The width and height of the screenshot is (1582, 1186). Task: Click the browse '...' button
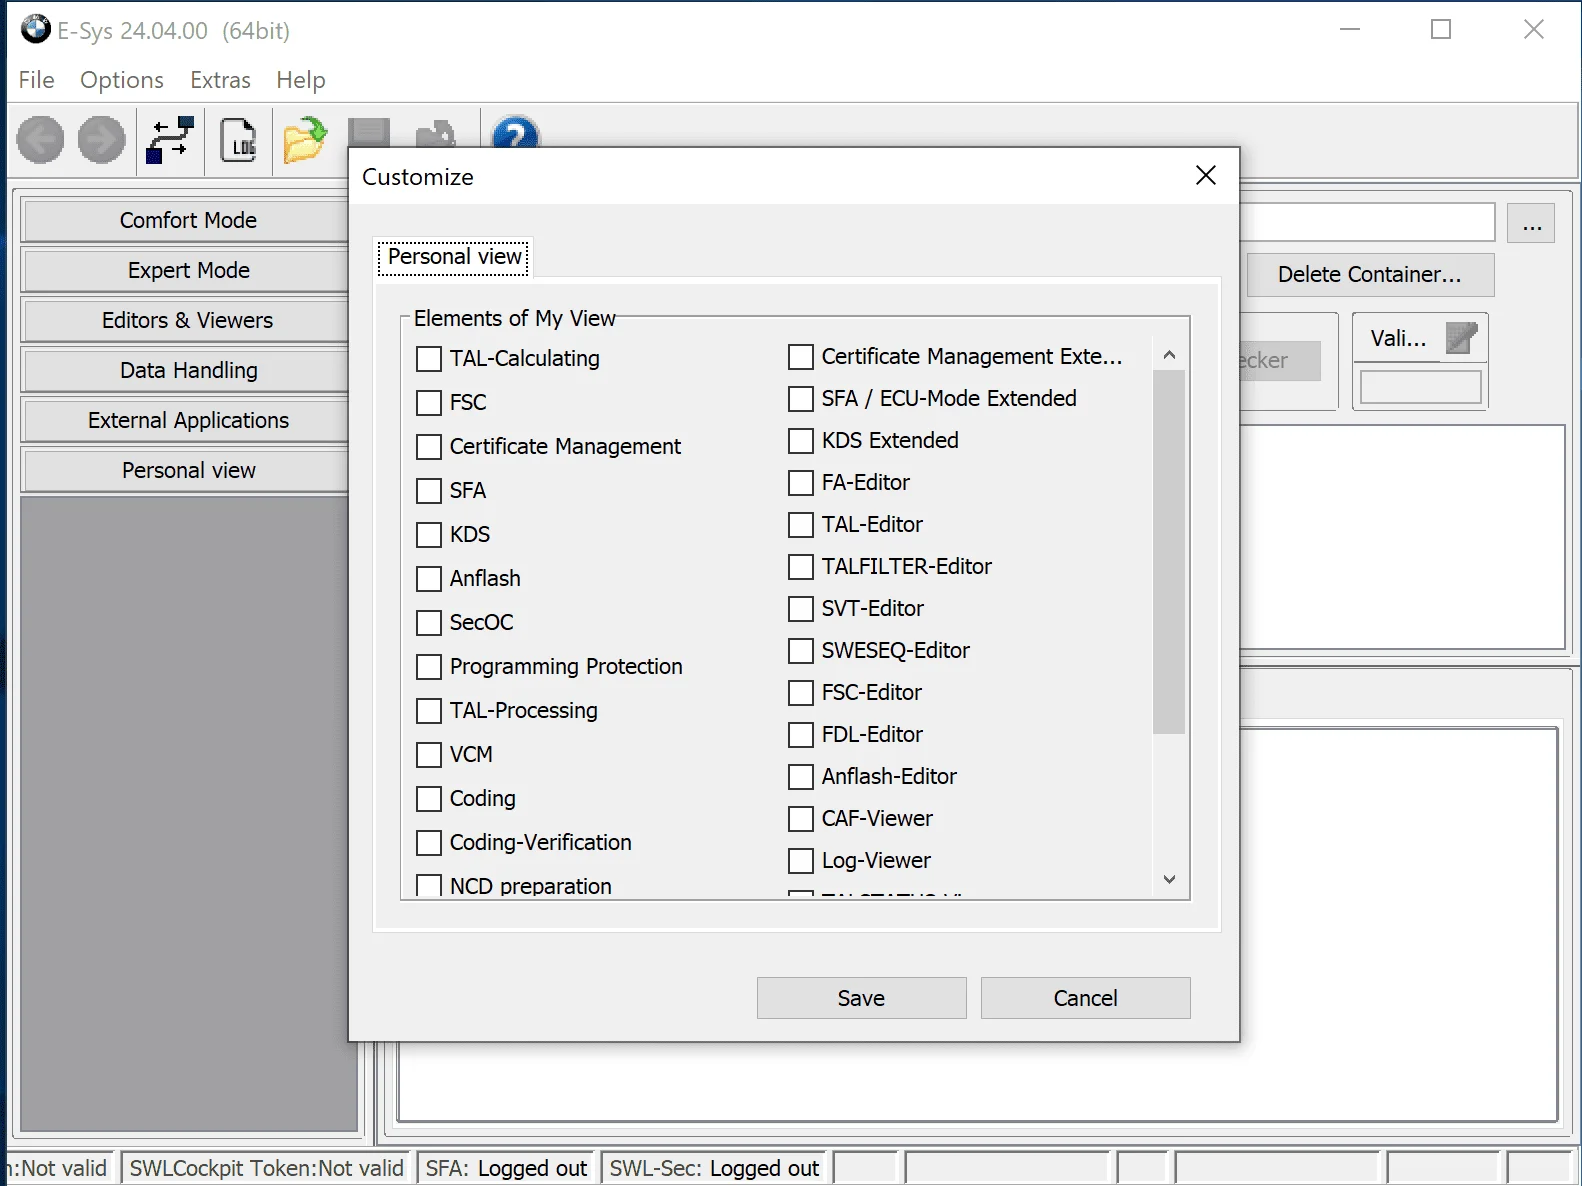point(1532,223)
